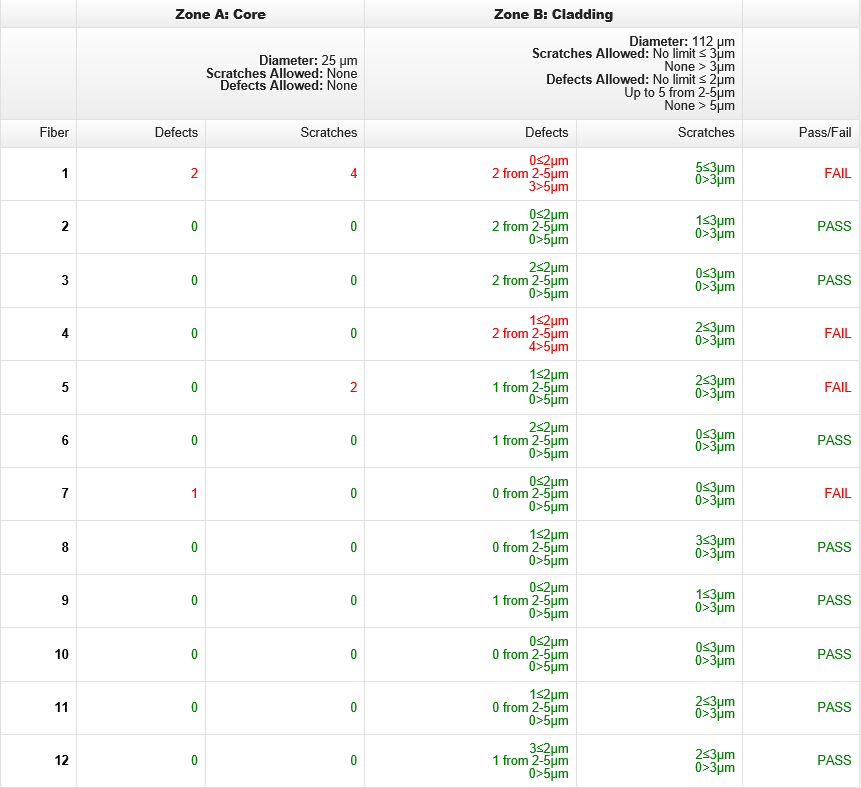Screen dimensions: 861x788
Task: Select the Fiber column header
Action: click(54, 132)
